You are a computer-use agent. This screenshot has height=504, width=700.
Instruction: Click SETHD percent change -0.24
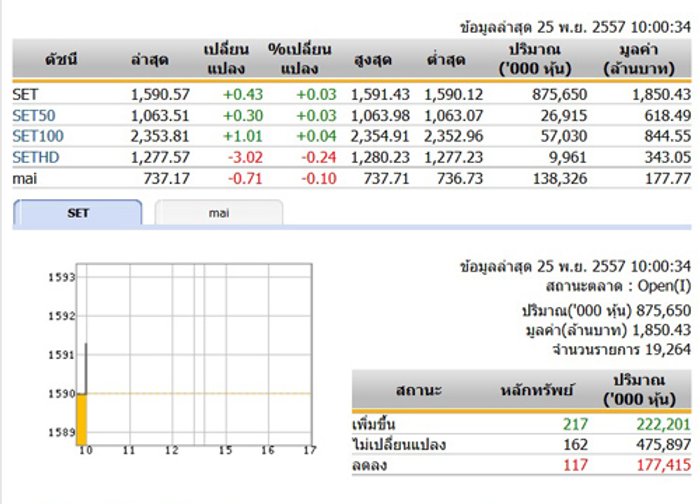tap(319, 157)
